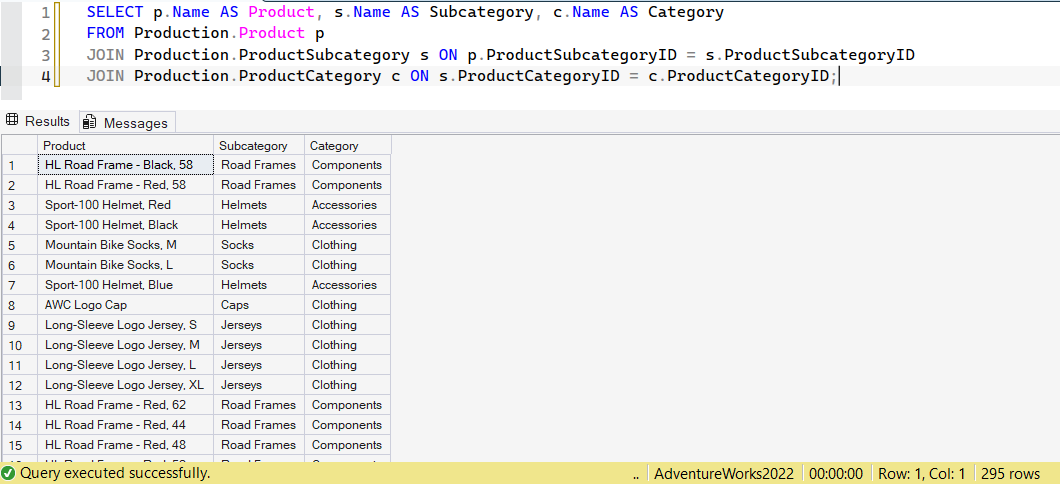Select the 'HL Road Frame - Red, 44' cell

pyautogui.click(x=126, y=425)
